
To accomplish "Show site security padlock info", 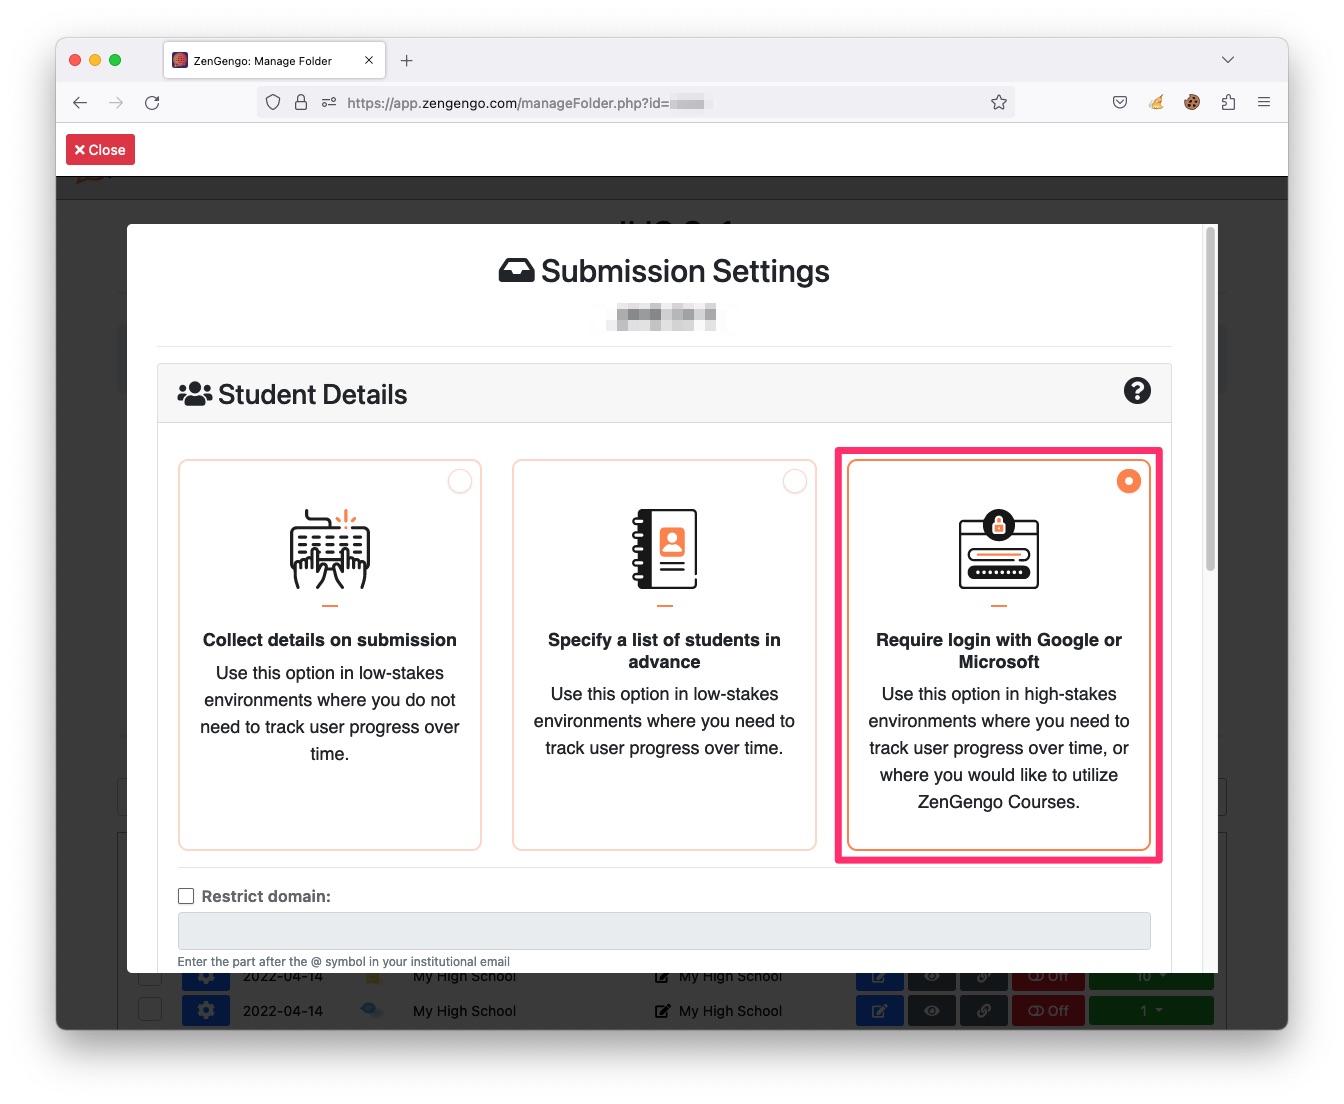I will click(300, 102).
